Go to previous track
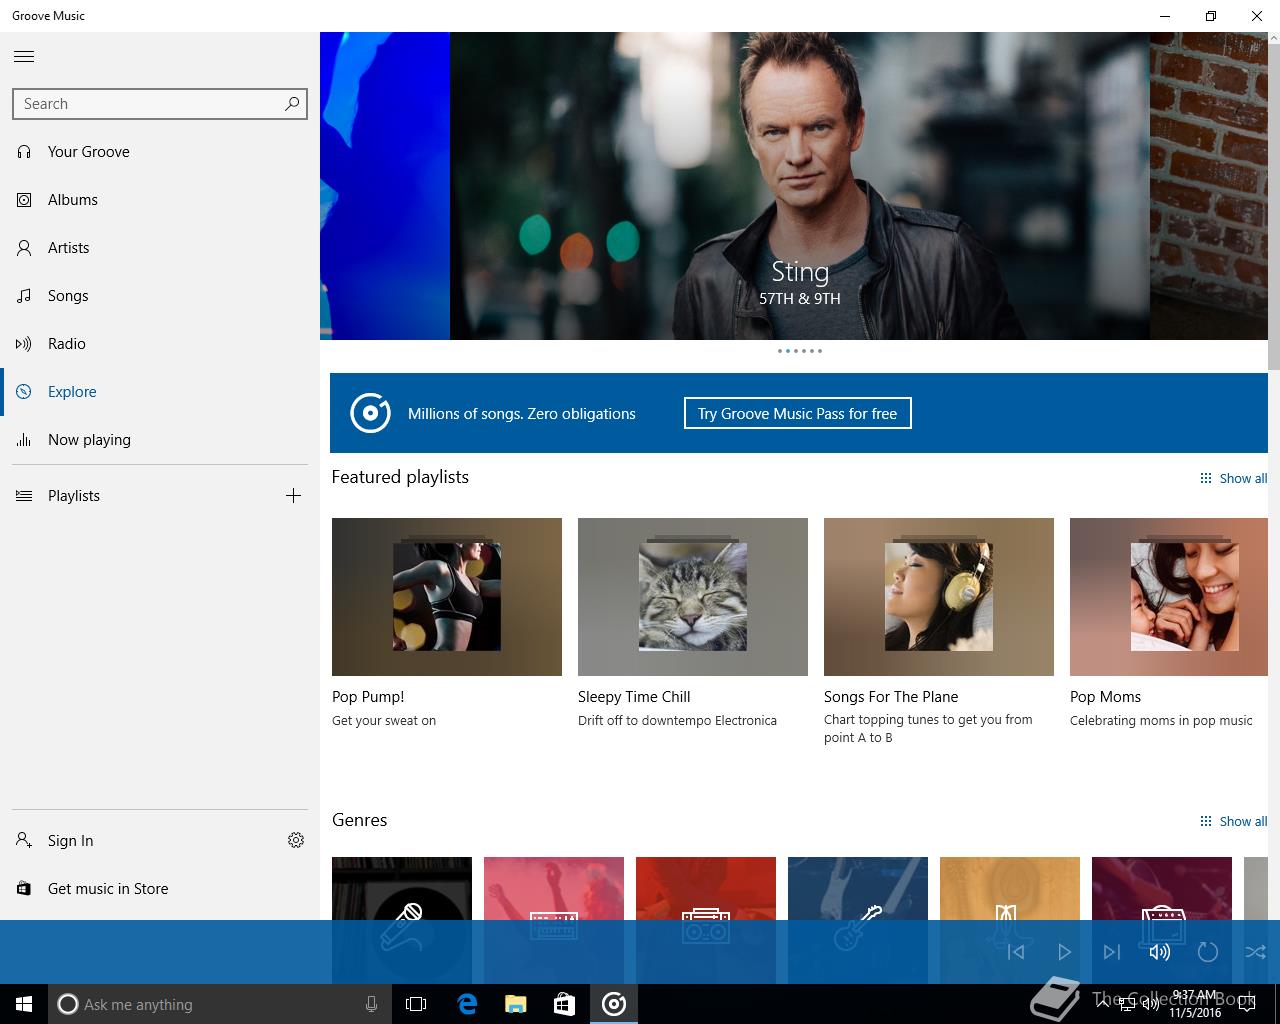The image size is (1280, 1024). 1016,952
